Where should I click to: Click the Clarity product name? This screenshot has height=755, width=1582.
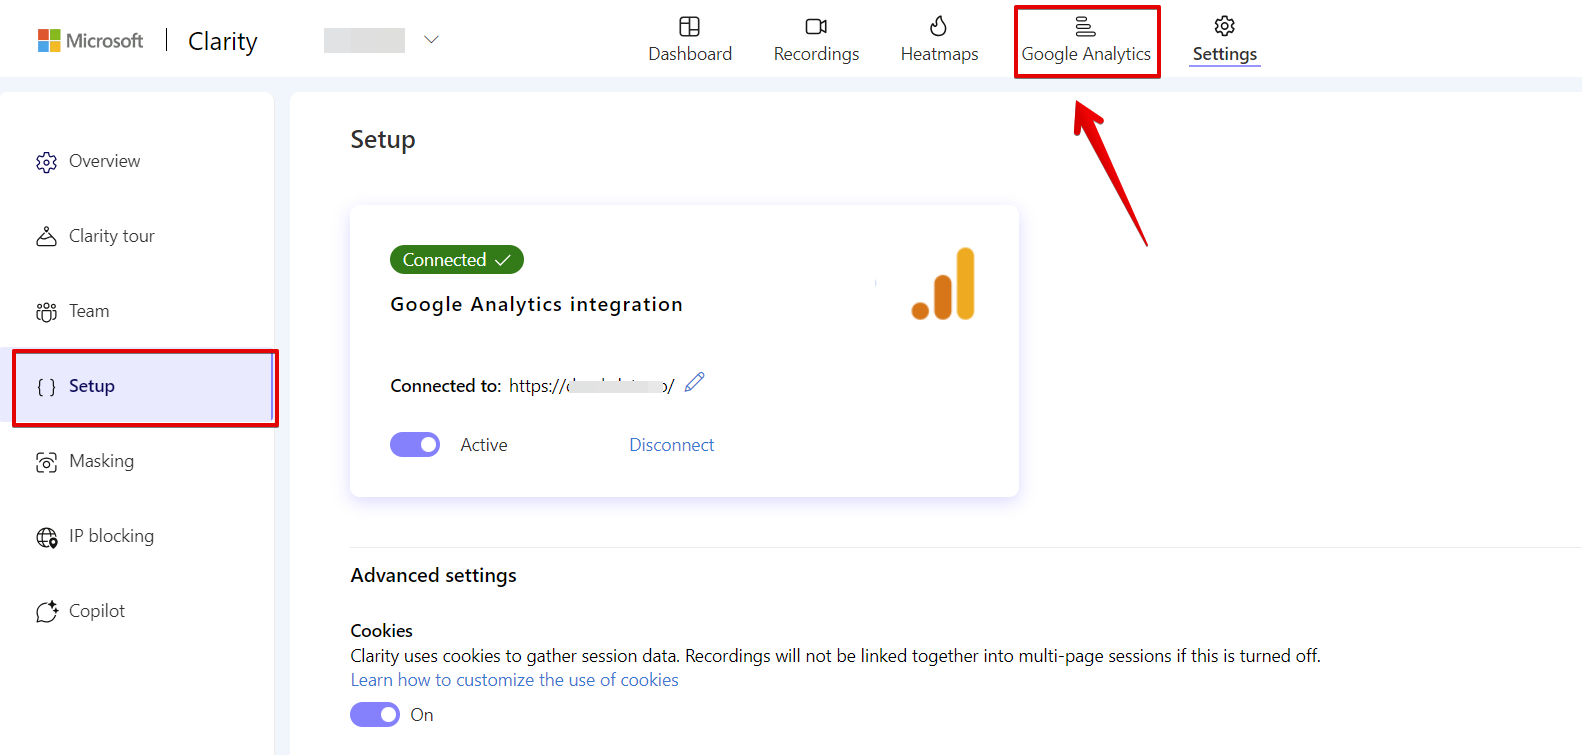(223, 41)
